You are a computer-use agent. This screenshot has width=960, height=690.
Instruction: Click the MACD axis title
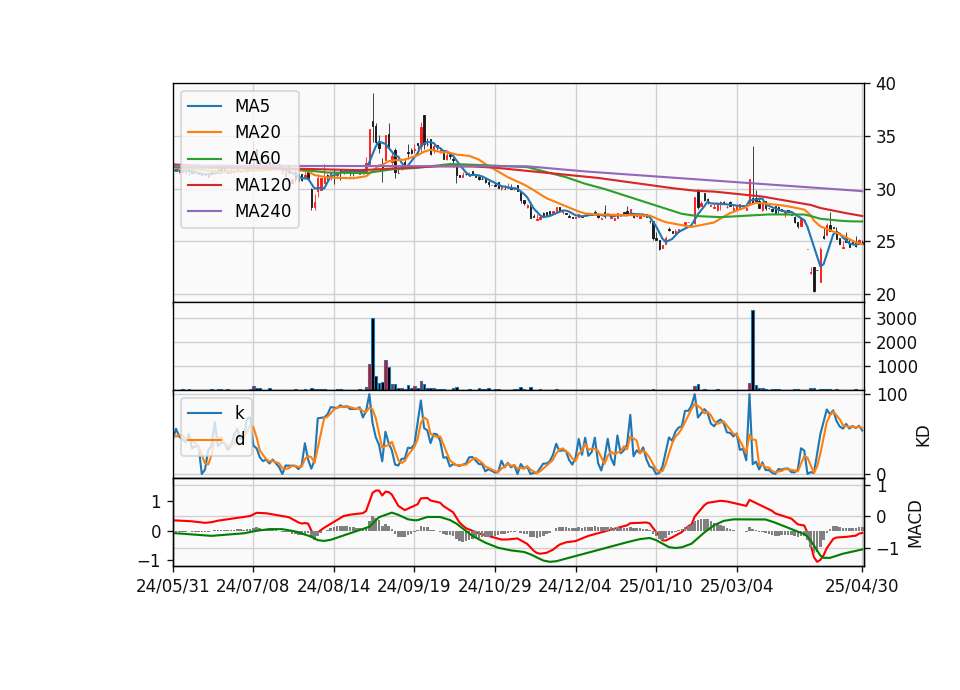coord(915,524)
